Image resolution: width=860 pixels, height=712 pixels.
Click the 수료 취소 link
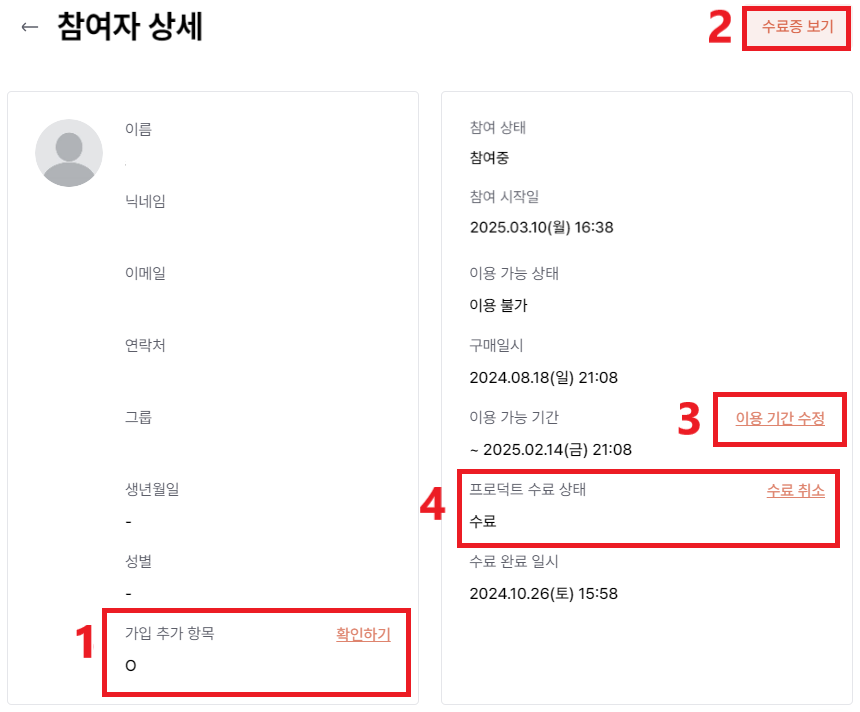coord(795,490)
